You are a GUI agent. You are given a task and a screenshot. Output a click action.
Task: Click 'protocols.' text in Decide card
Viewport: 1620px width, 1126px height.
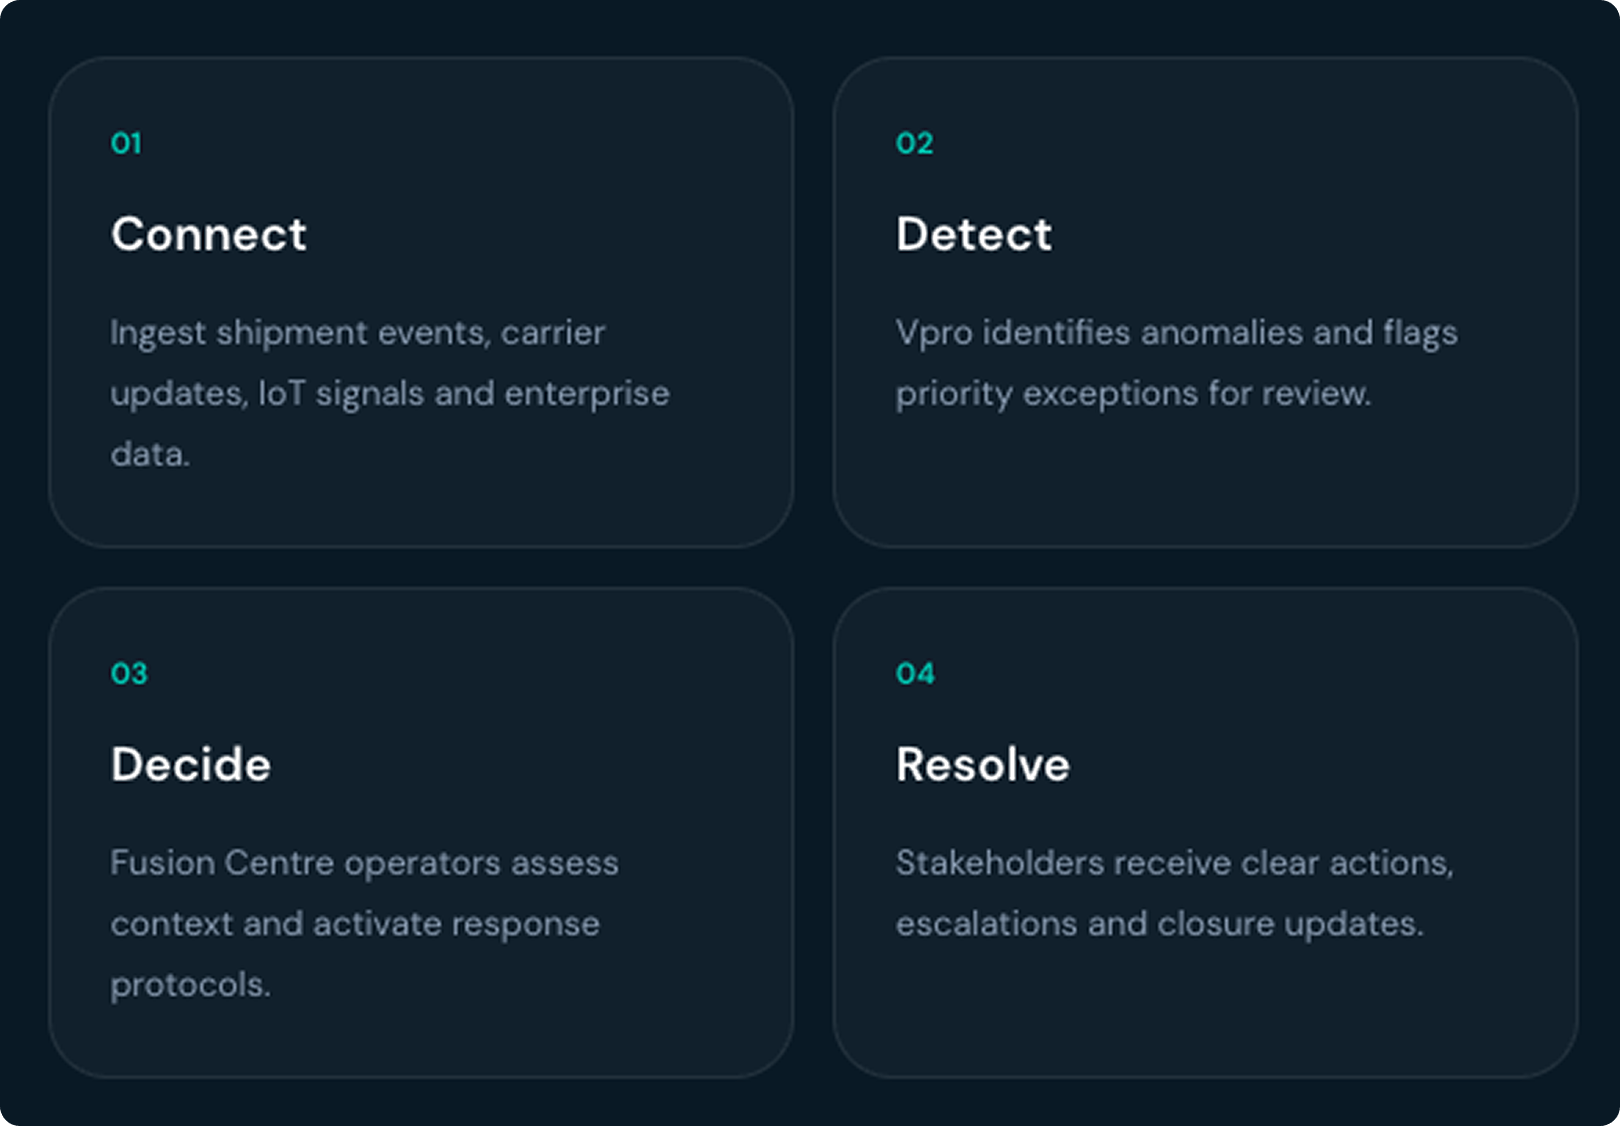click(x=191, y=986)
